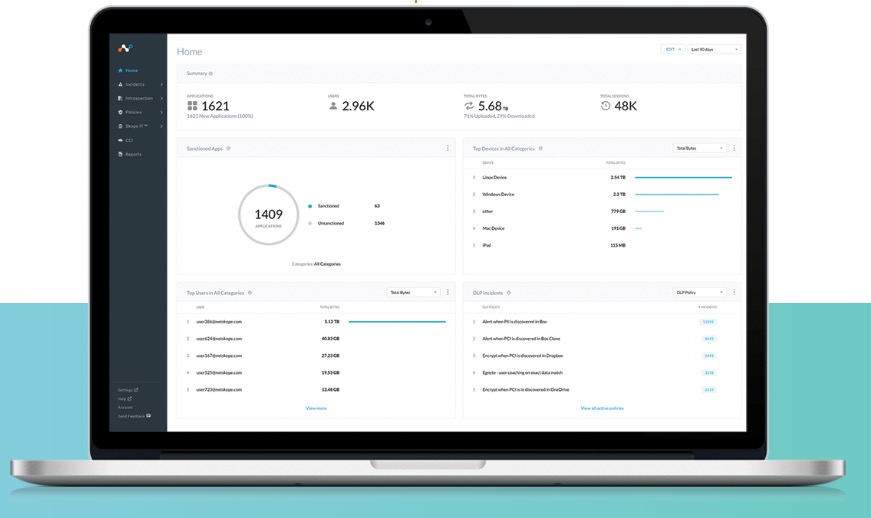Open the Last 90 days time range dropdown
Viewport: 871px width, 518px height.
pos(714,49)
